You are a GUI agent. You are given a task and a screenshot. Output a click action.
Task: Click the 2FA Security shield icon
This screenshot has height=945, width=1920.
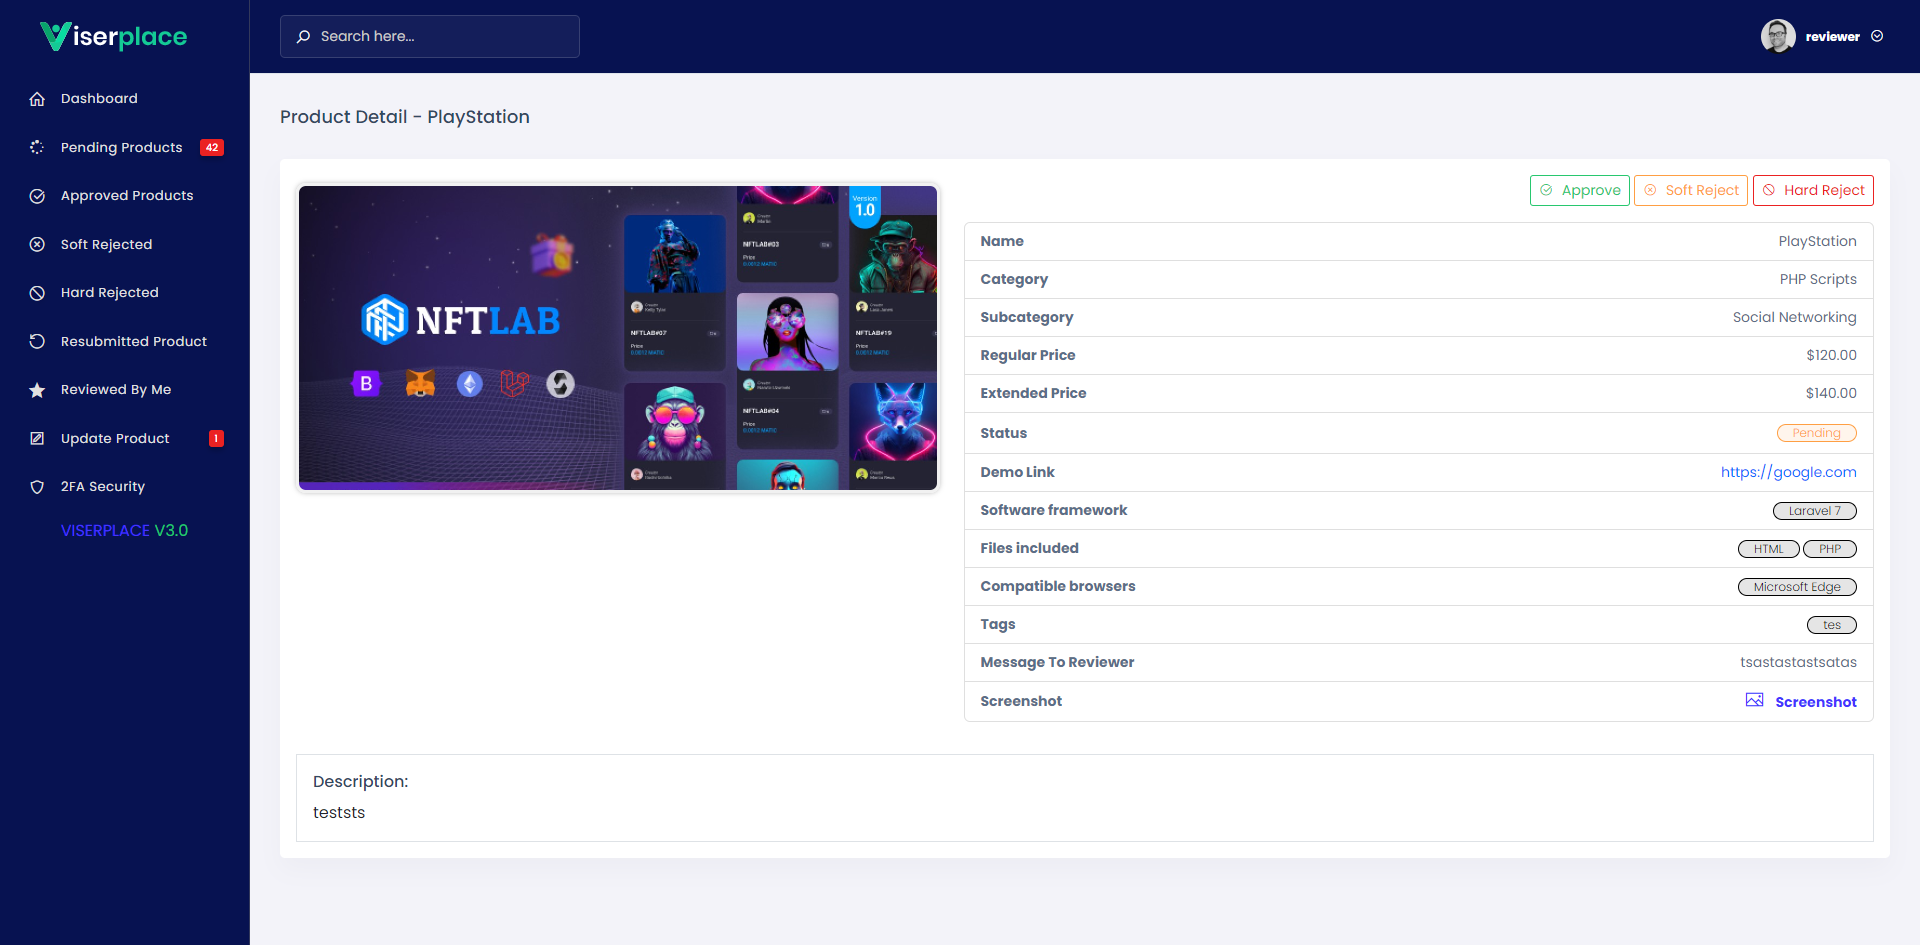37,487
